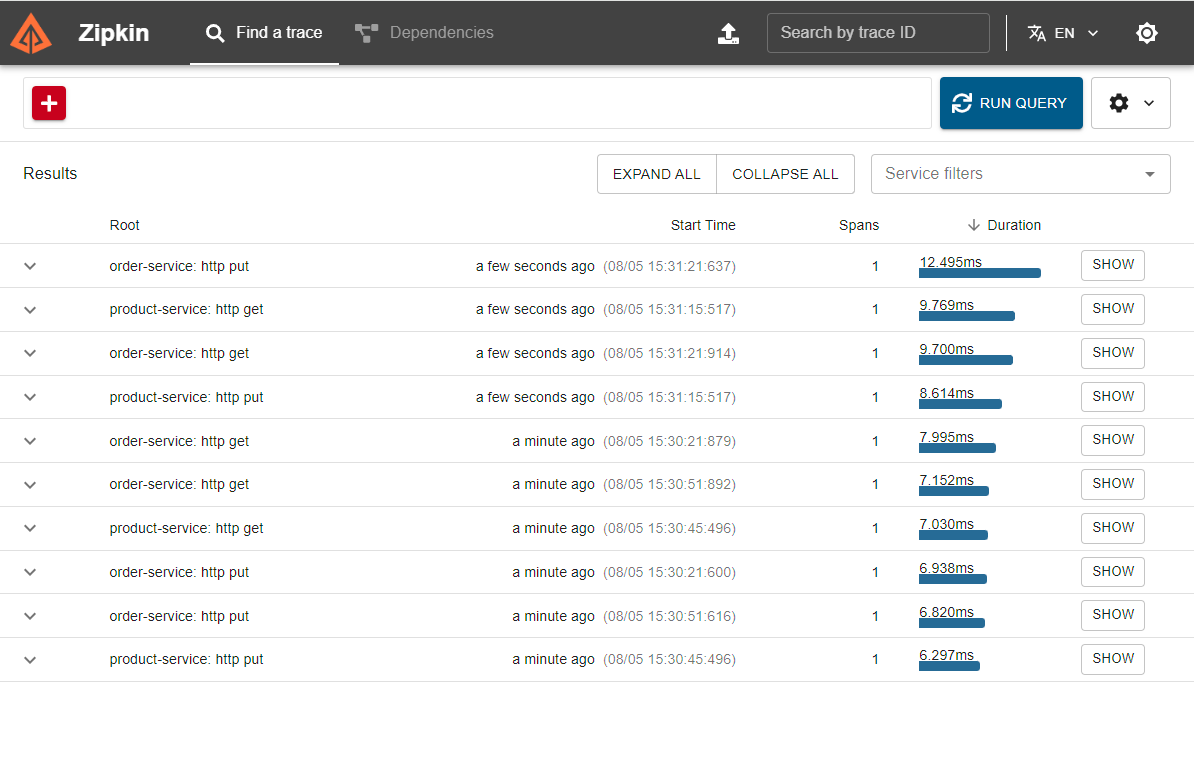Expand product-service http get 9.769ms row
The height and width of the screenshot is (778, 1194).
click(30, 310)
